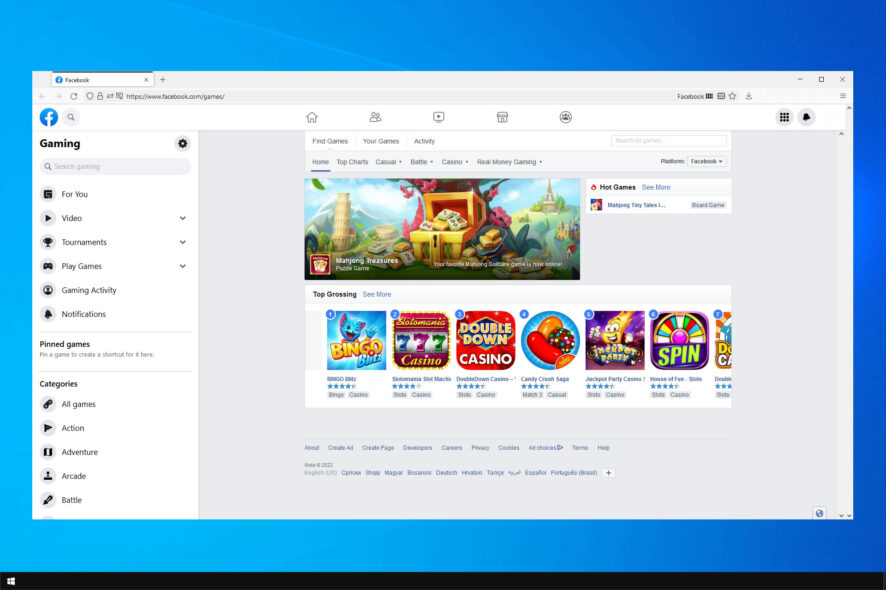This screenshot has height=590, width=886.
Task: Switch to the Find Games tab
Action: [330, 141]
